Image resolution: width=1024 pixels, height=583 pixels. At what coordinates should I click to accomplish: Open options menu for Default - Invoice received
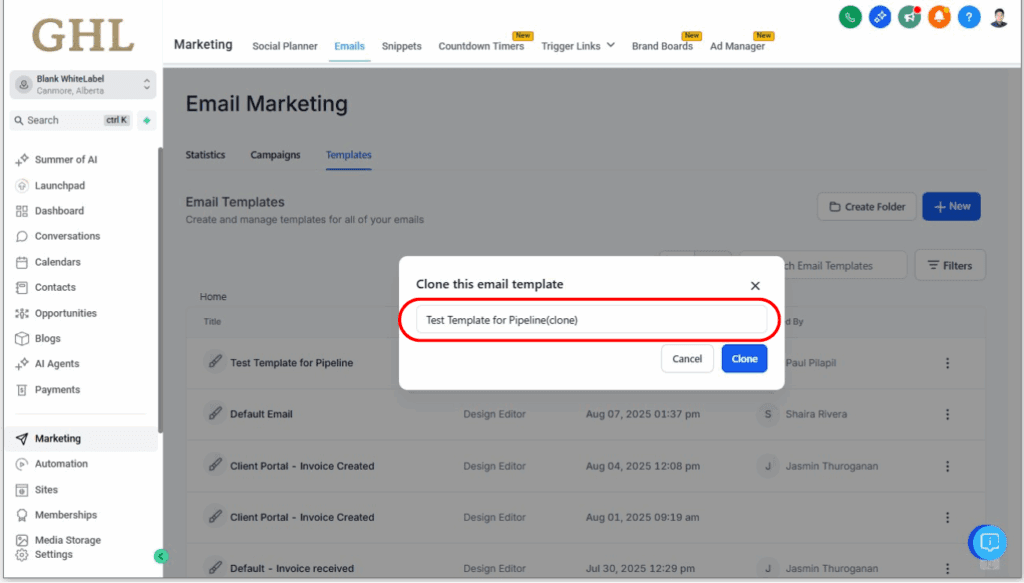click(x=948, y=568)
